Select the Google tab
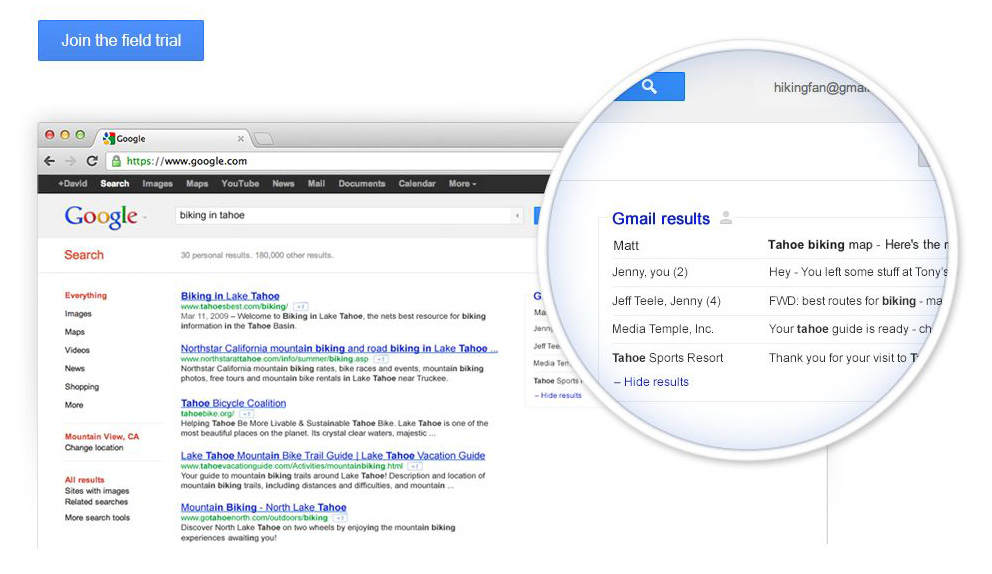Viewport: 992px width, 574px height. point(172,139)
